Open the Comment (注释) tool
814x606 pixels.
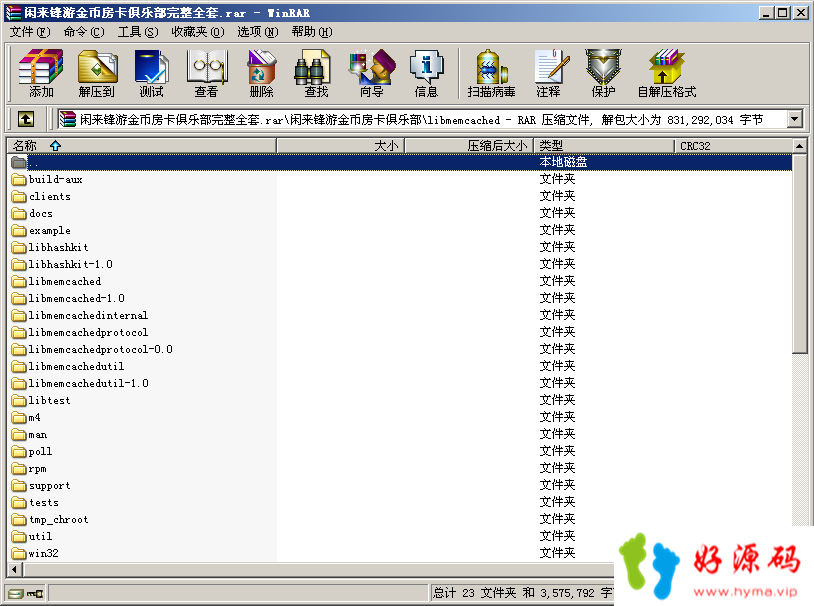(549, 73)
